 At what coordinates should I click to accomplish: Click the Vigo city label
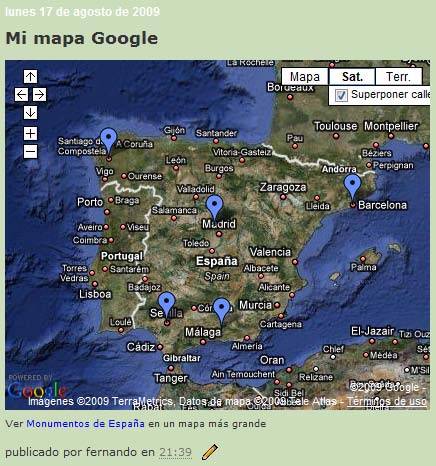[105, 171]
